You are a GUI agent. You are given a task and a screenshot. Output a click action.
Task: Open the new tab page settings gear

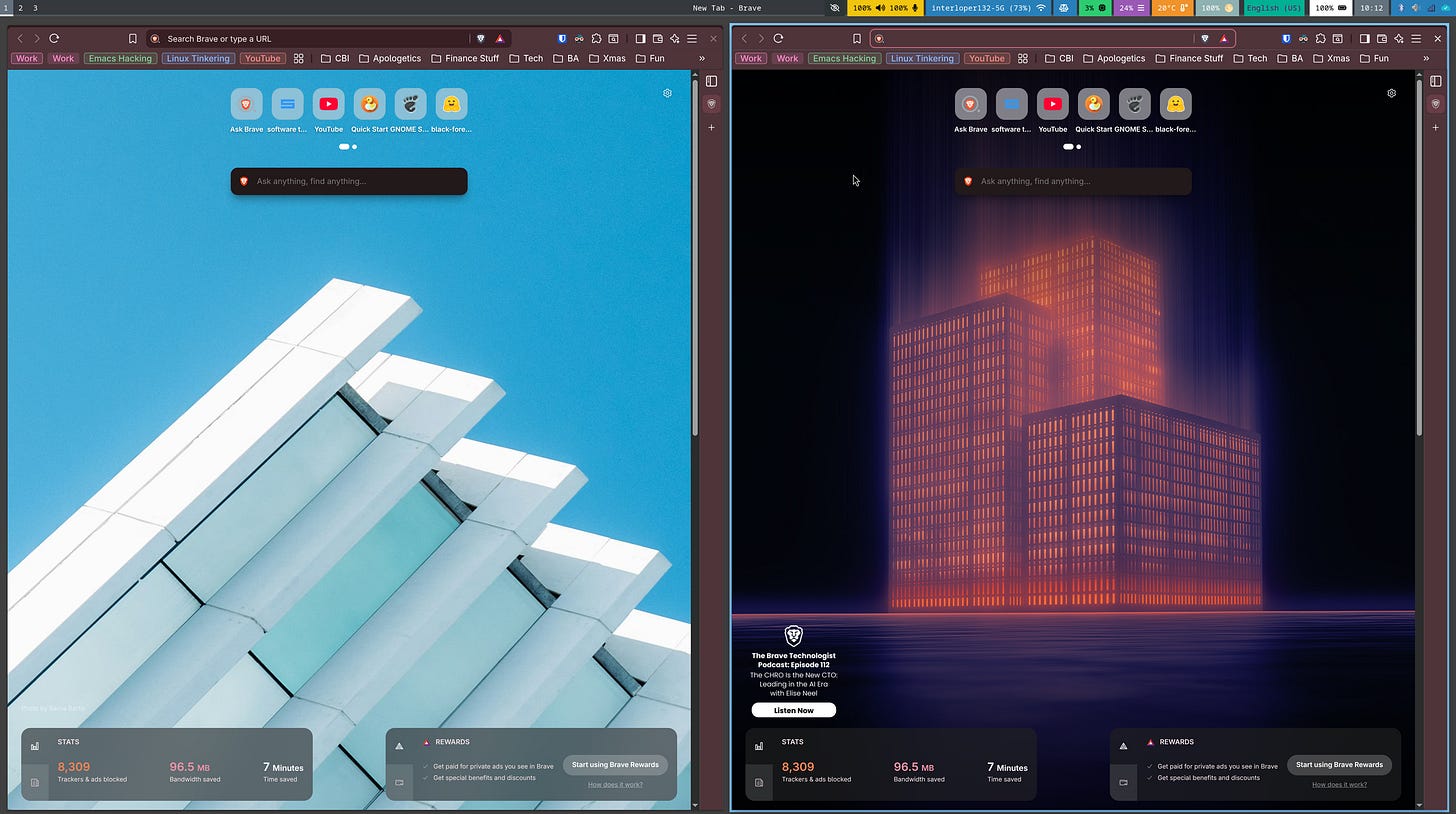(x=667, y=93)
